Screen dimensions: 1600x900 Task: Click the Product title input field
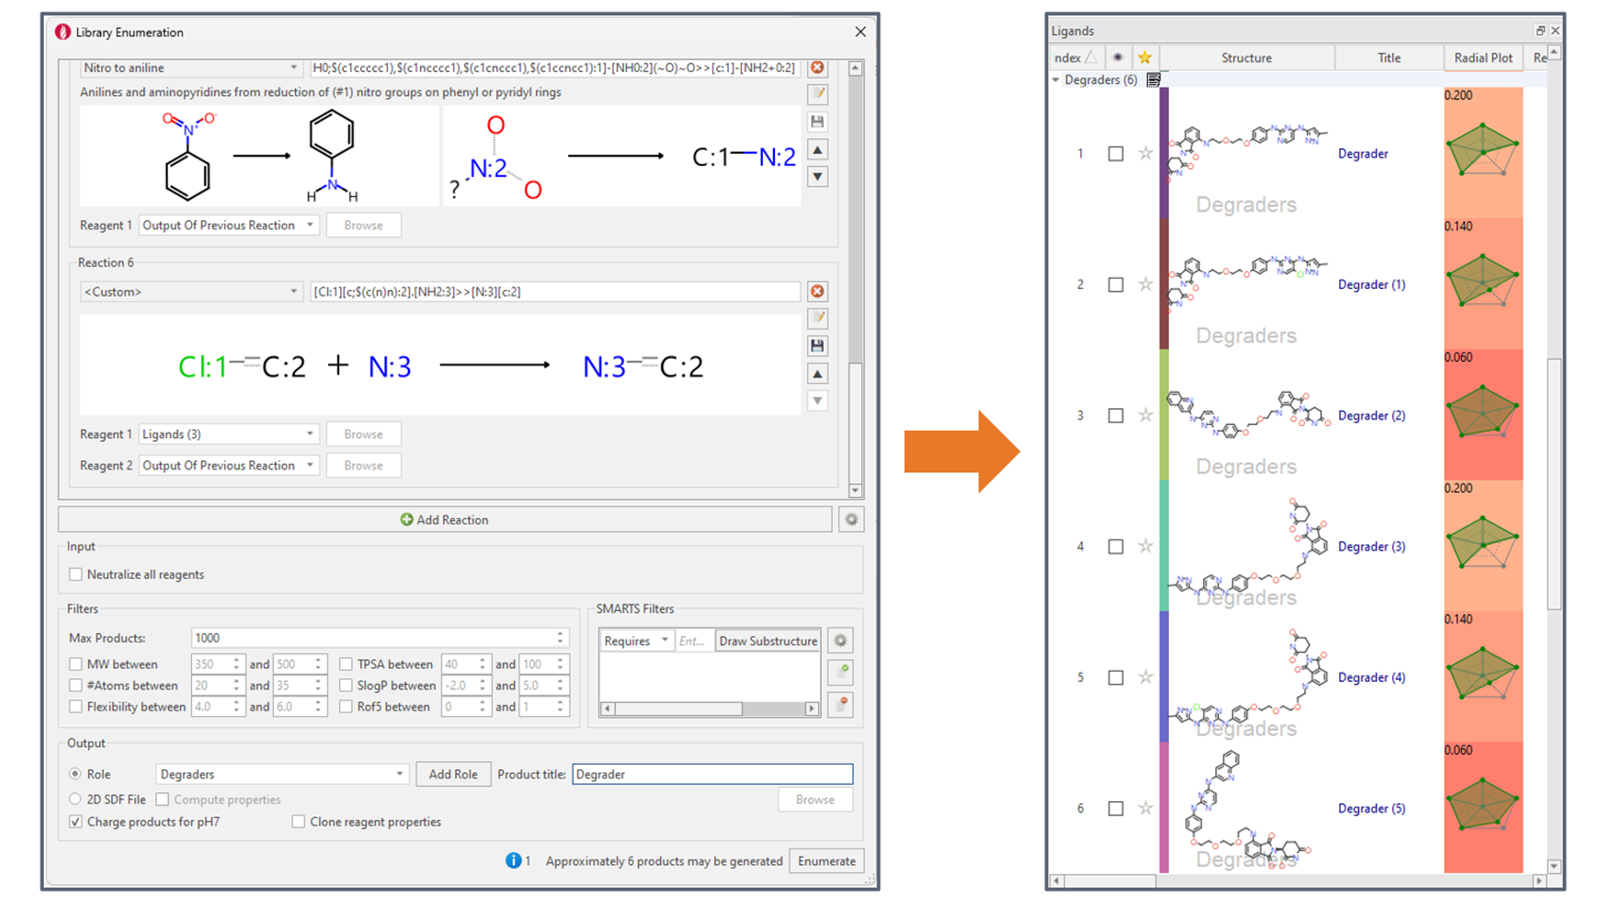click(x=712, y=774)
